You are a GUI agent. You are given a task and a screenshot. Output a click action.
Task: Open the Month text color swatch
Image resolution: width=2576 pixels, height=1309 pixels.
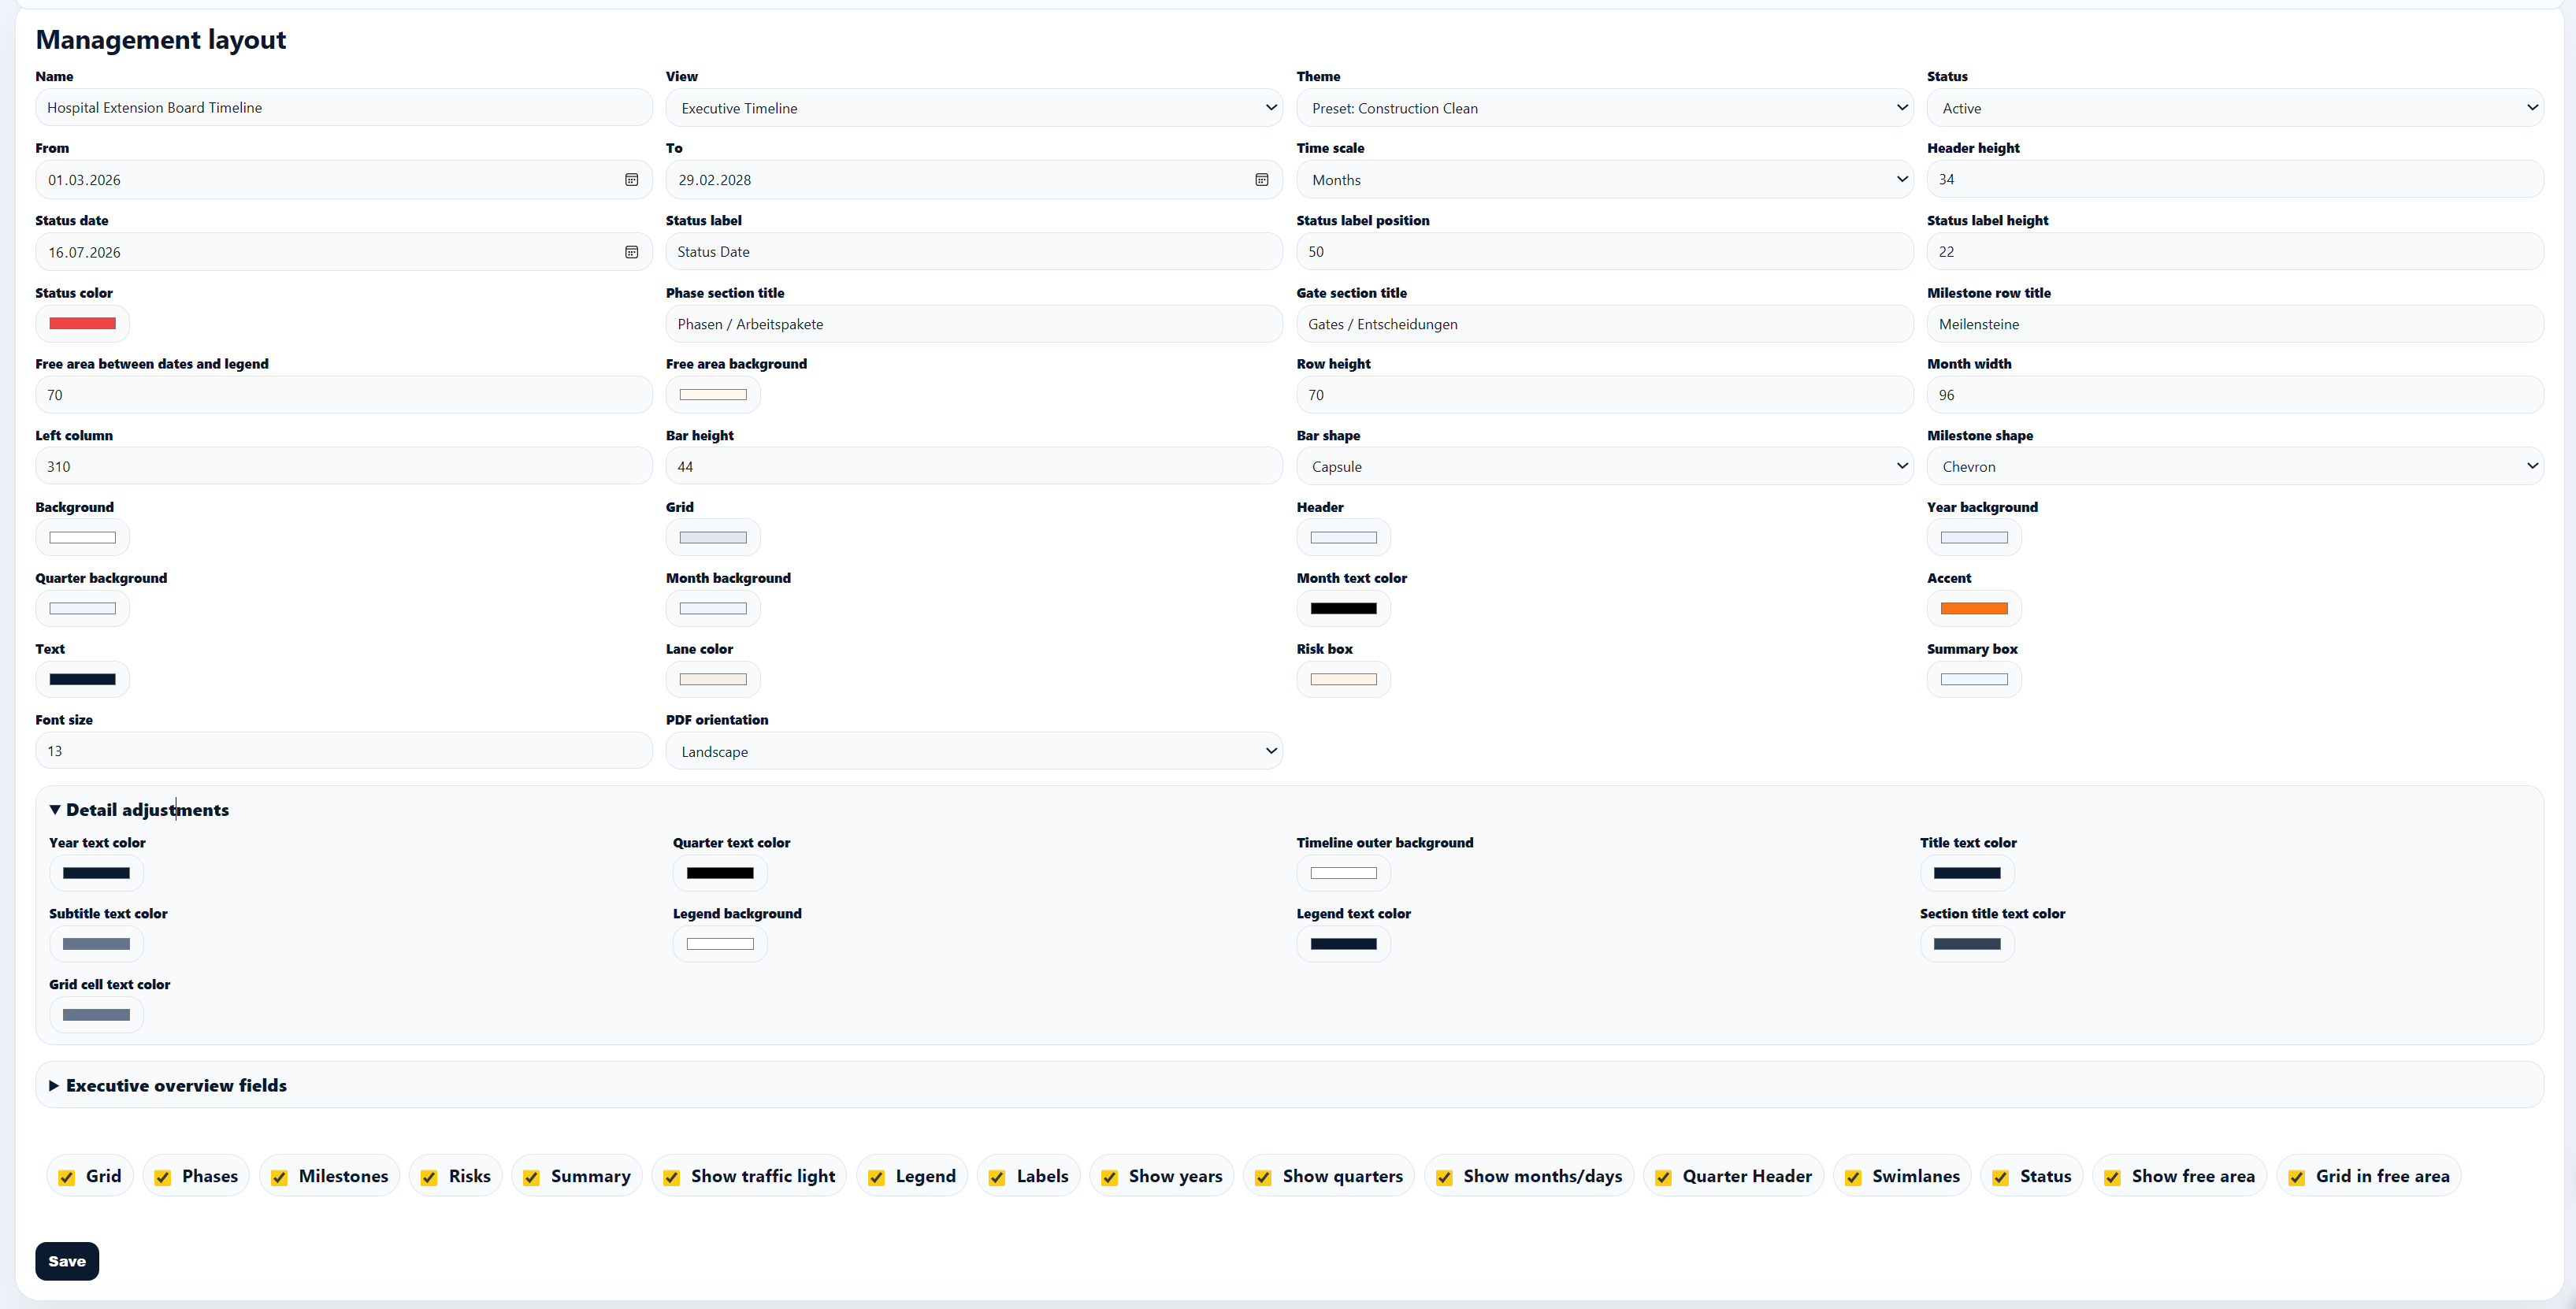[x=1343, y=608]
